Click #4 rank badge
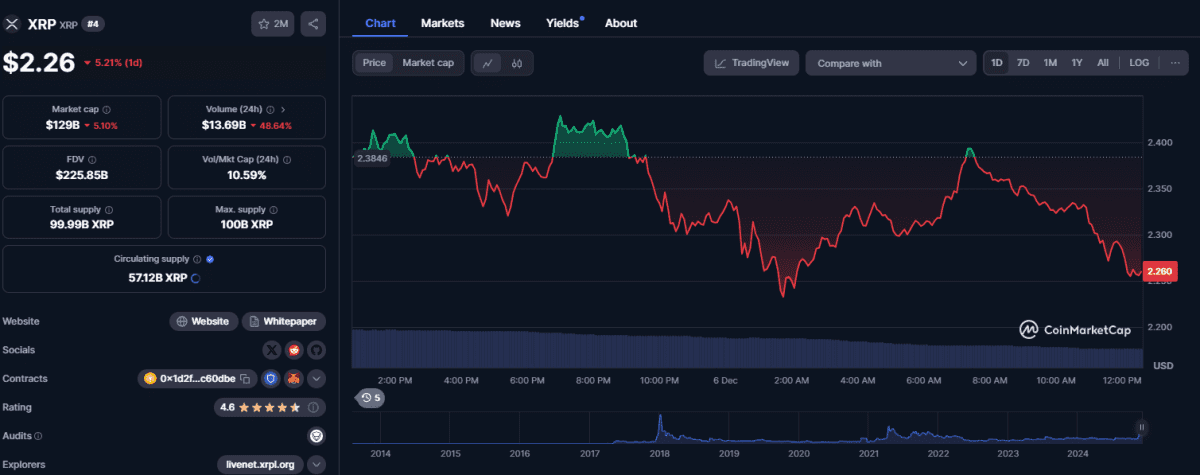This screenshot has width=1200, height=475. 92,23
